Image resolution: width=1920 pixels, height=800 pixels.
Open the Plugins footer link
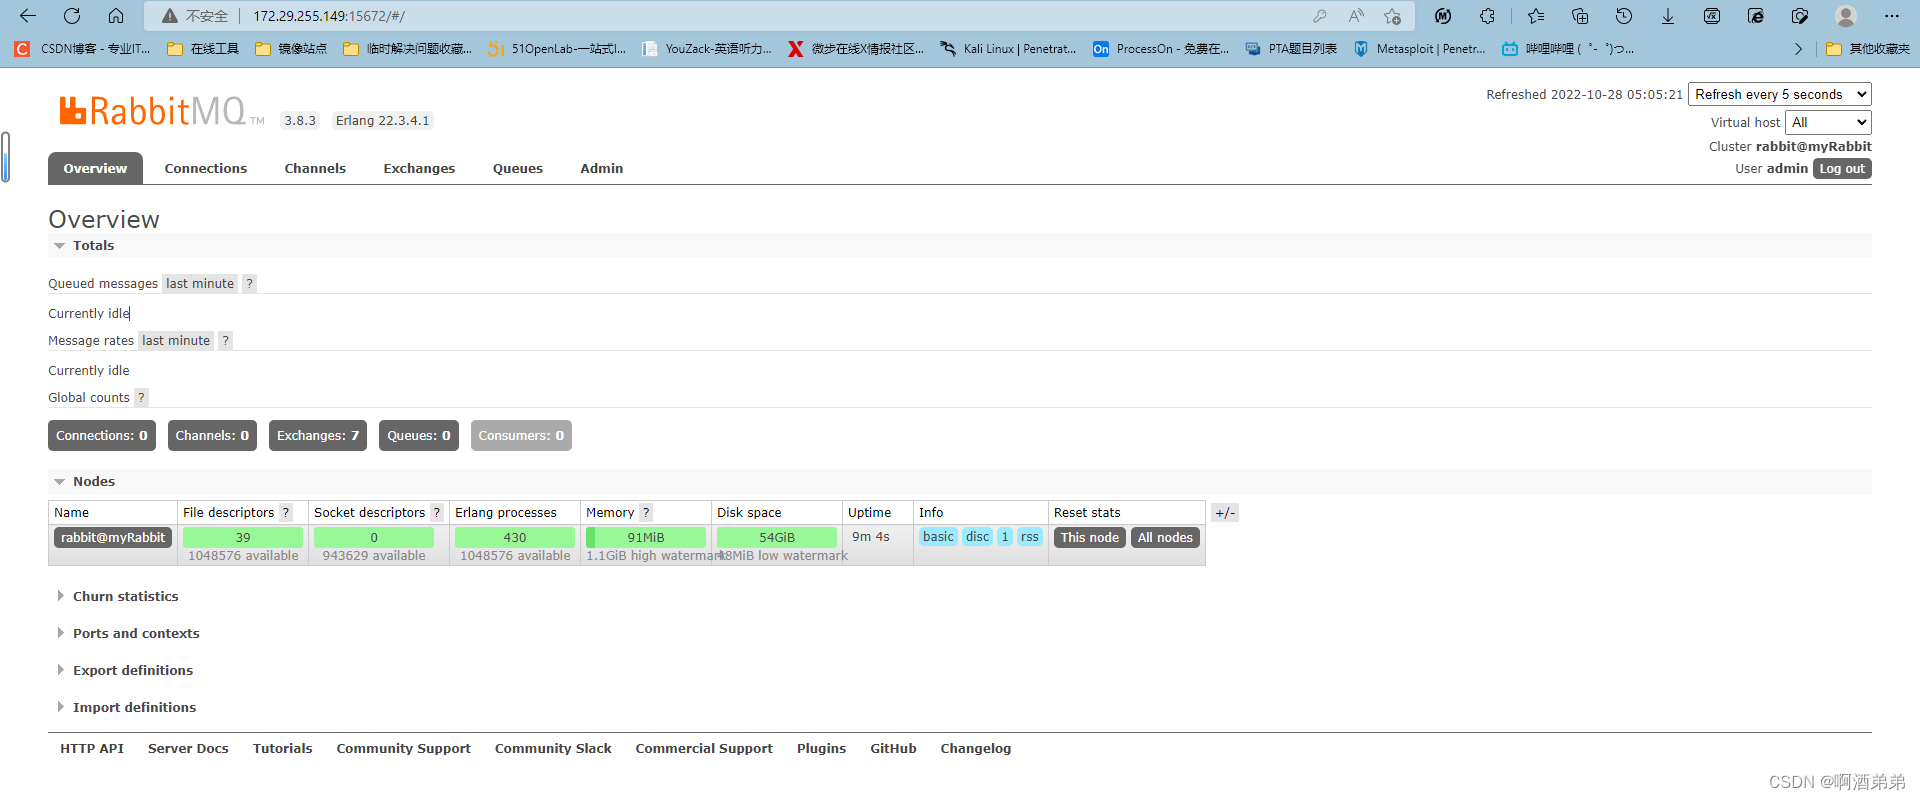pyautogui.click(x=821, y=748)
